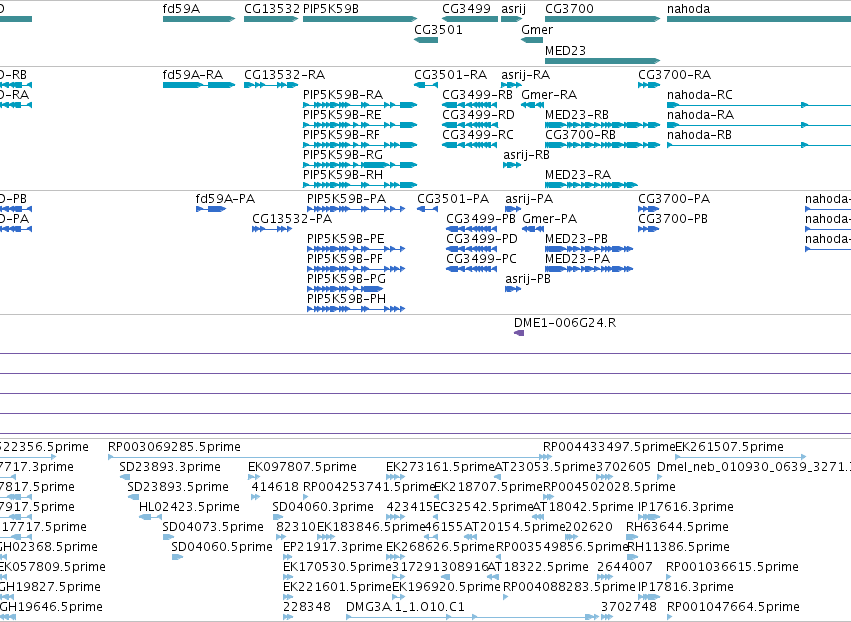Select the nahoda-RC transcript label
This screenshot has height=622, width=851.
pyautogui.click(x=700, y=95)
